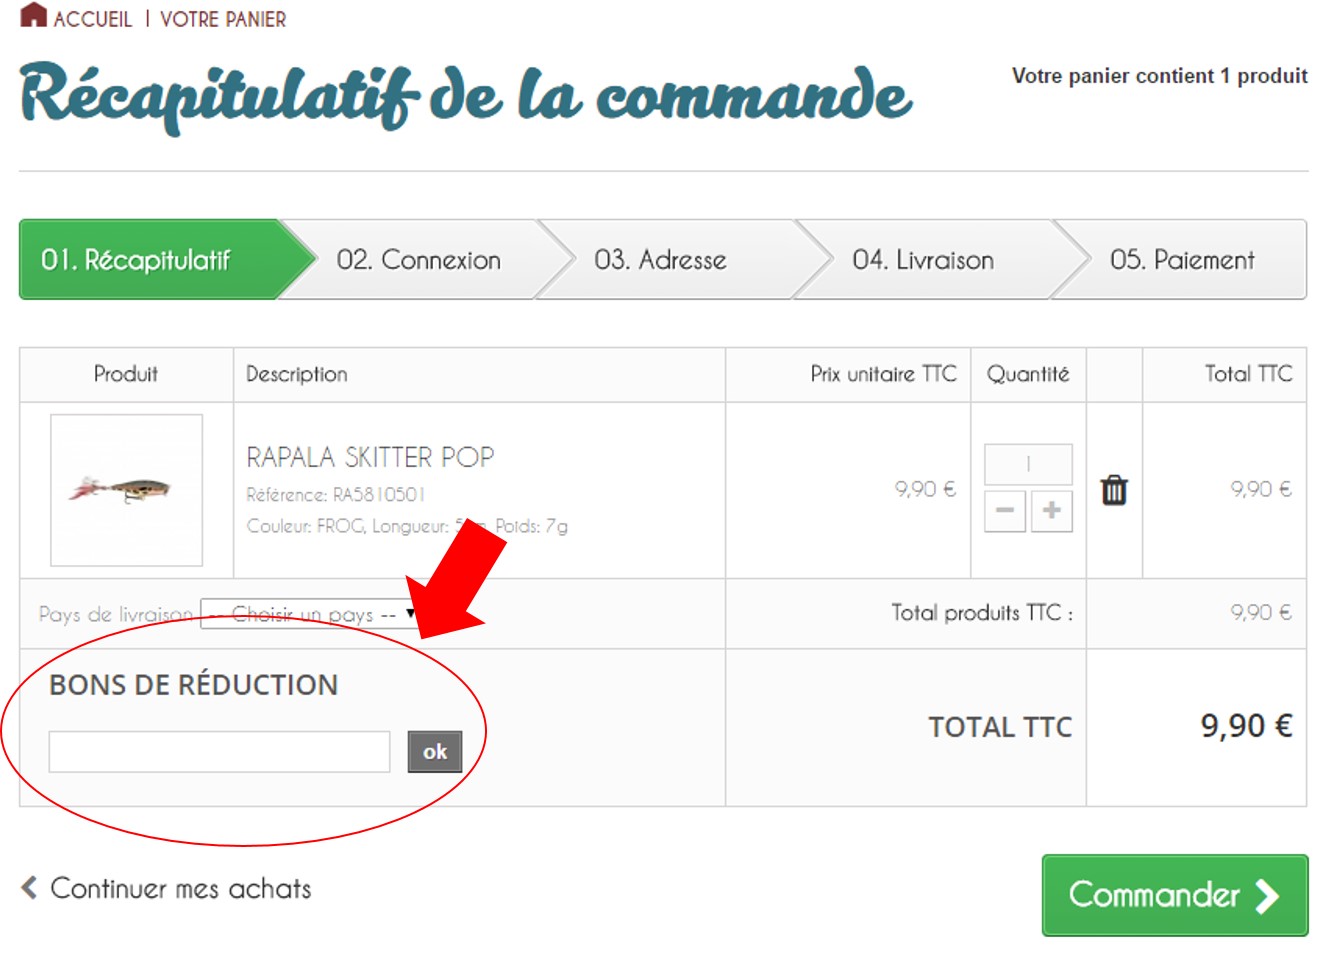The height and width of the screenshot is (958, 1329).
Task: Delete product using the trash icon
Action: point(1113,490)
